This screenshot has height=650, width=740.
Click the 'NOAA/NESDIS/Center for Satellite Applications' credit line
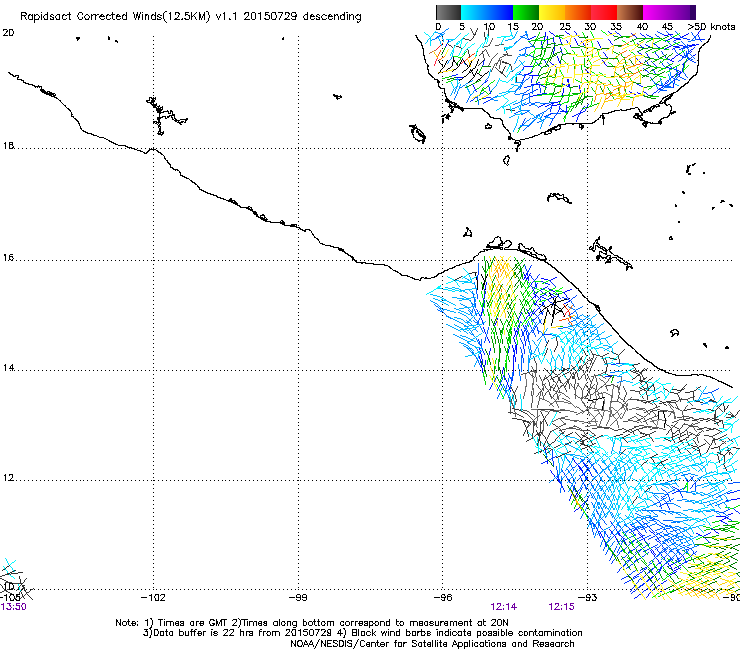[x=432, y=644]
